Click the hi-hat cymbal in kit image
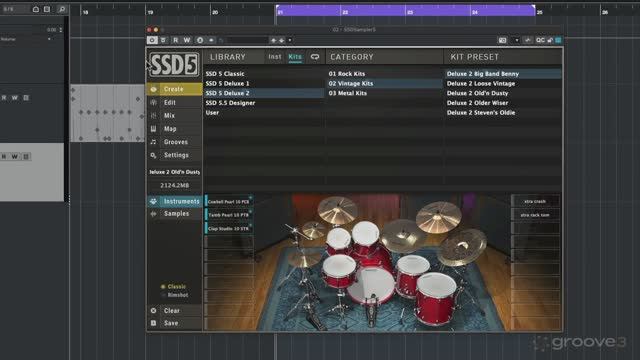640x360 pixels. 304,259
